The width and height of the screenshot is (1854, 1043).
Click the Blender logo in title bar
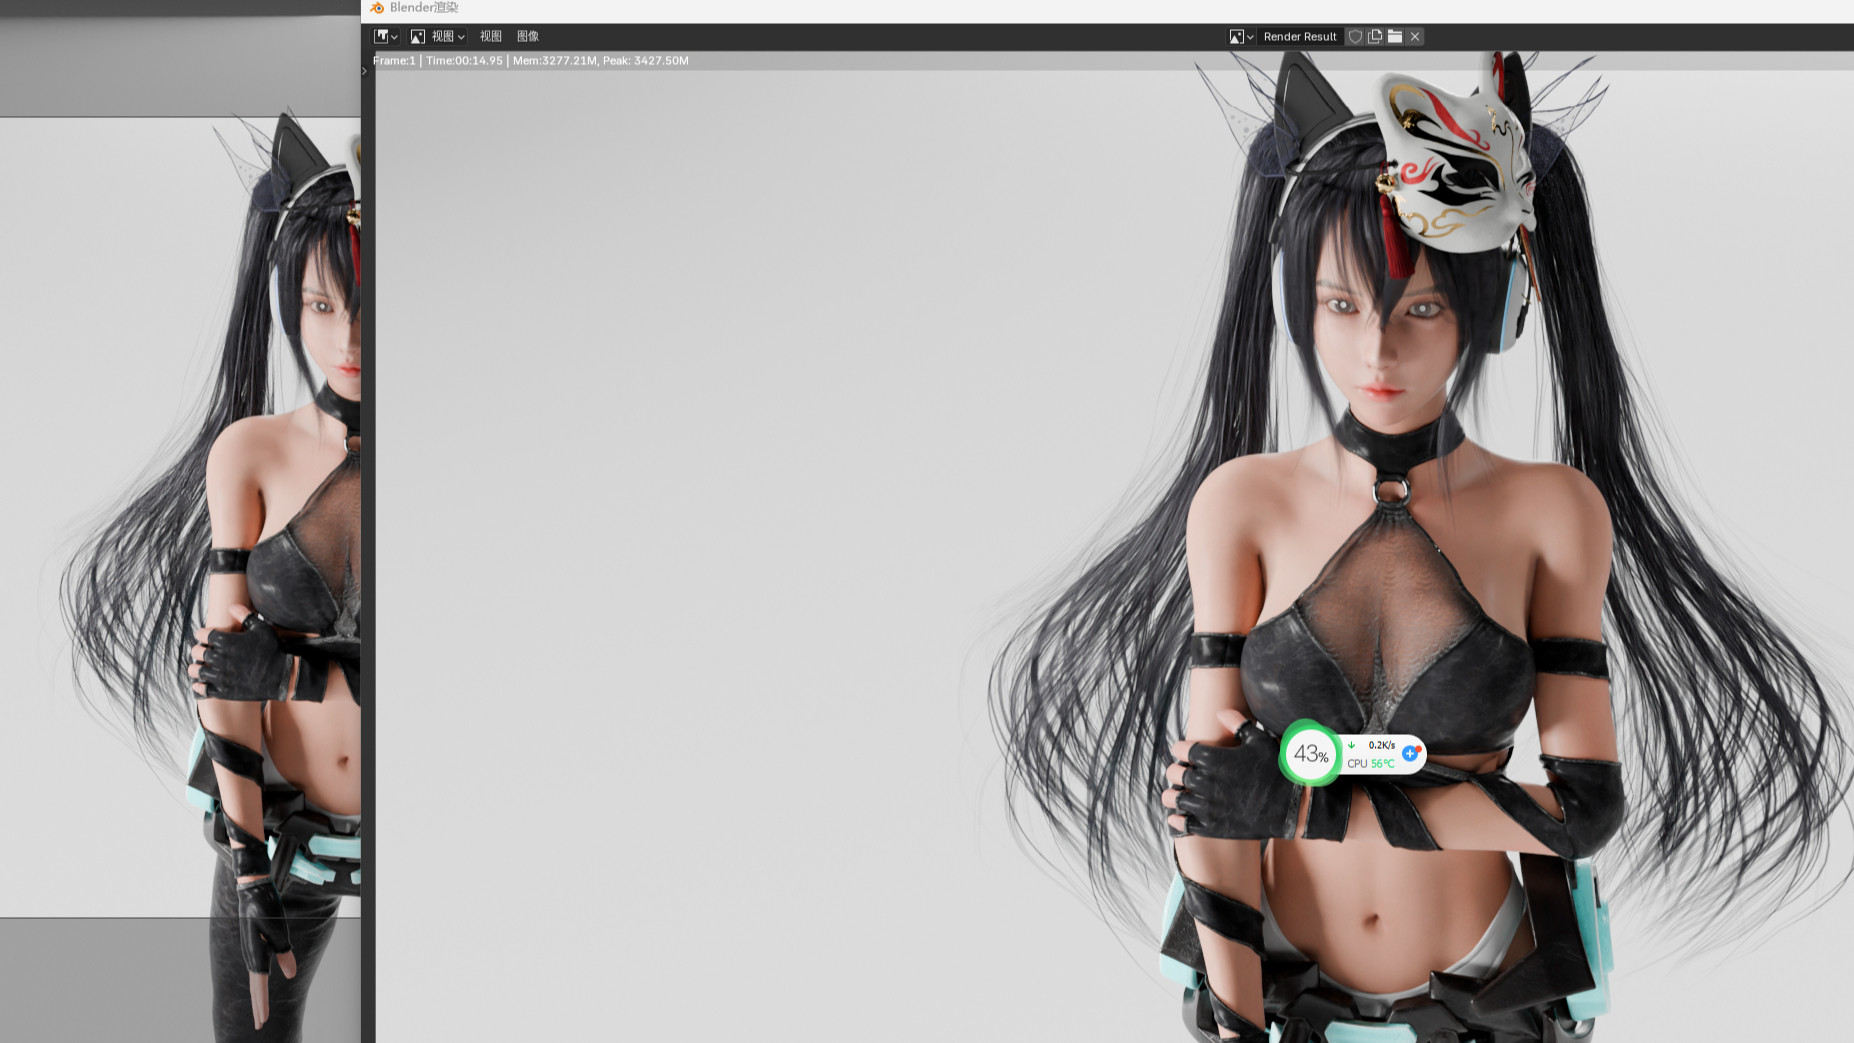pos(377,8)
